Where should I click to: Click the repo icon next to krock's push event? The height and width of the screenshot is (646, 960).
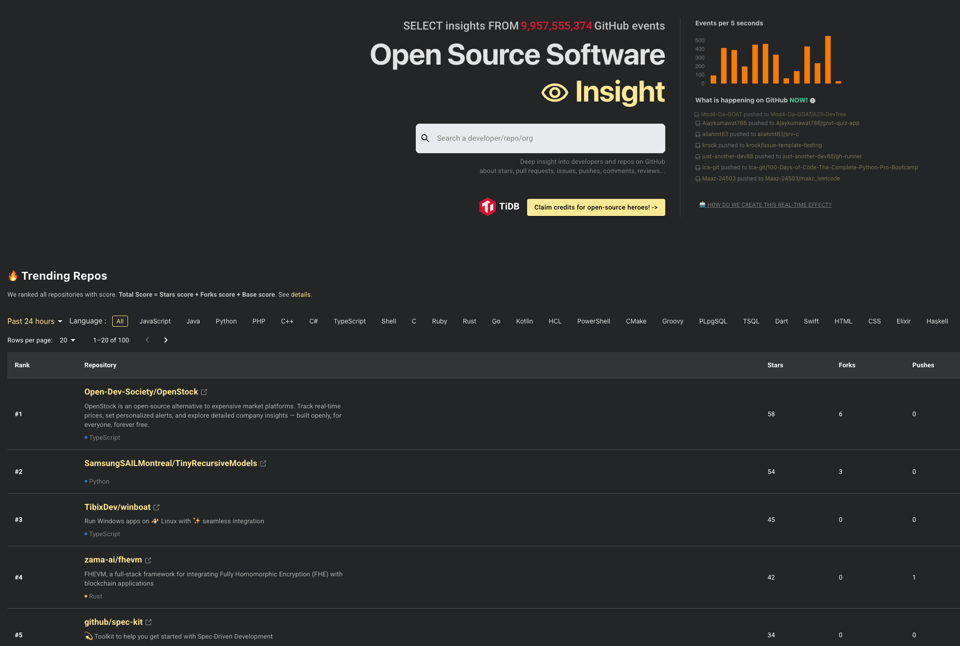pyautogui.click(x=697, y=145)
